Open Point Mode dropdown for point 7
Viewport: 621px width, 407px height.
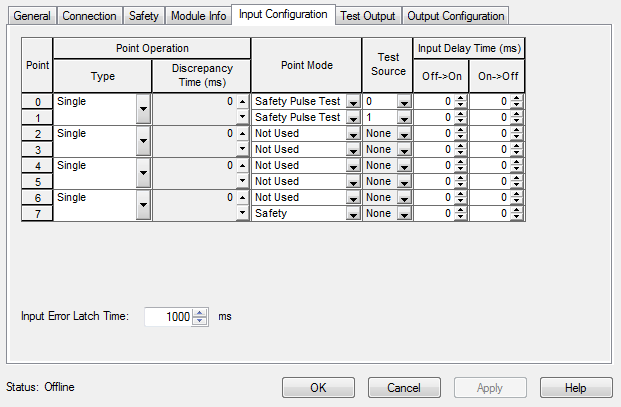coord(352,214)
